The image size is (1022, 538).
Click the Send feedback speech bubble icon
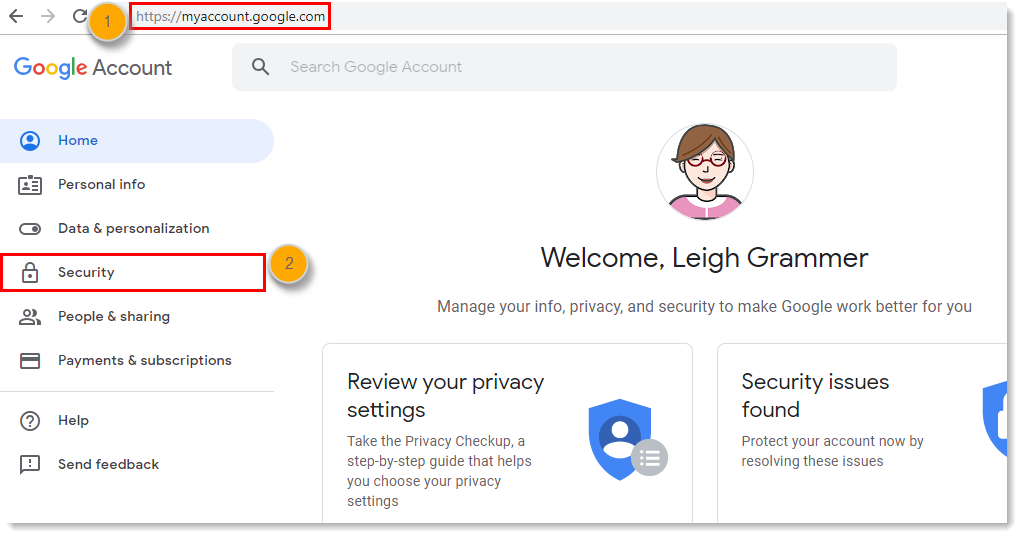point(30,464)
